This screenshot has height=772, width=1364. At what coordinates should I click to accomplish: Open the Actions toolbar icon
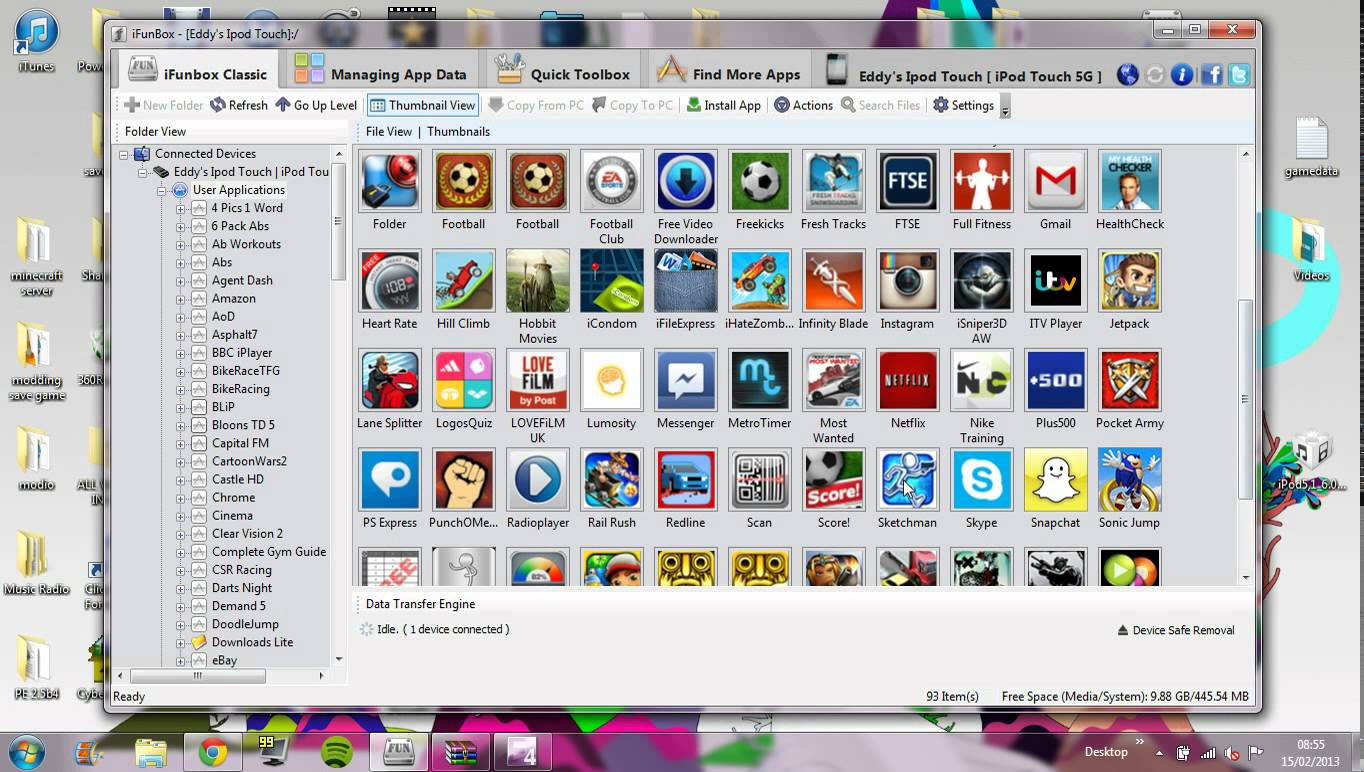[803, 105]
